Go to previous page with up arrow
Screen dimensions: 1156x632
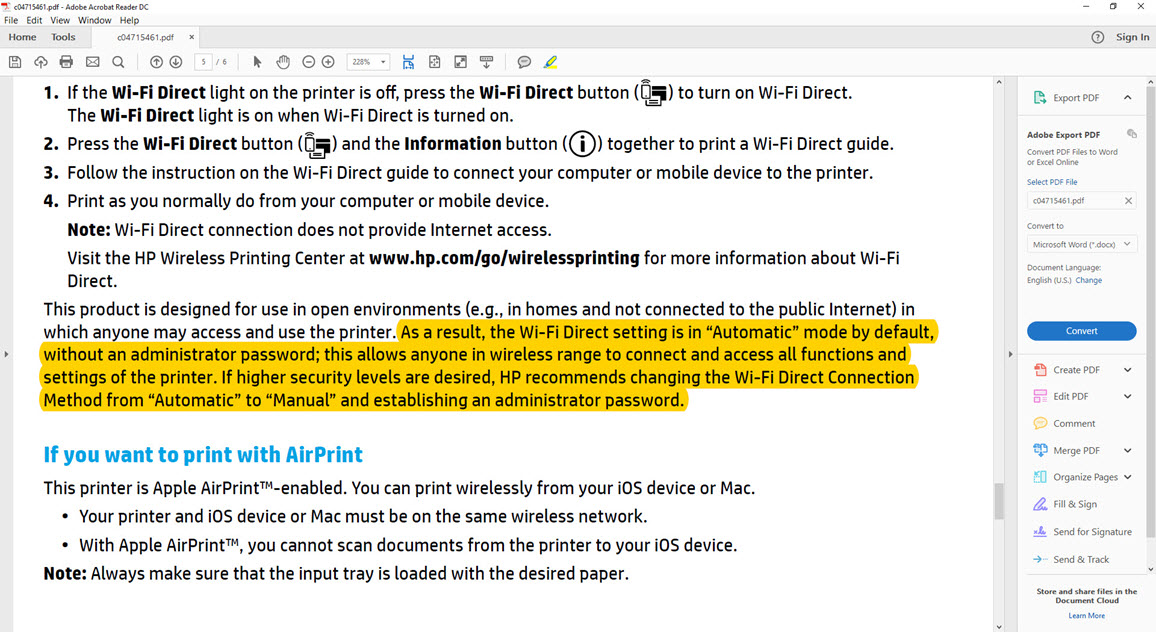pyautogui.click(x=156, y=62)
